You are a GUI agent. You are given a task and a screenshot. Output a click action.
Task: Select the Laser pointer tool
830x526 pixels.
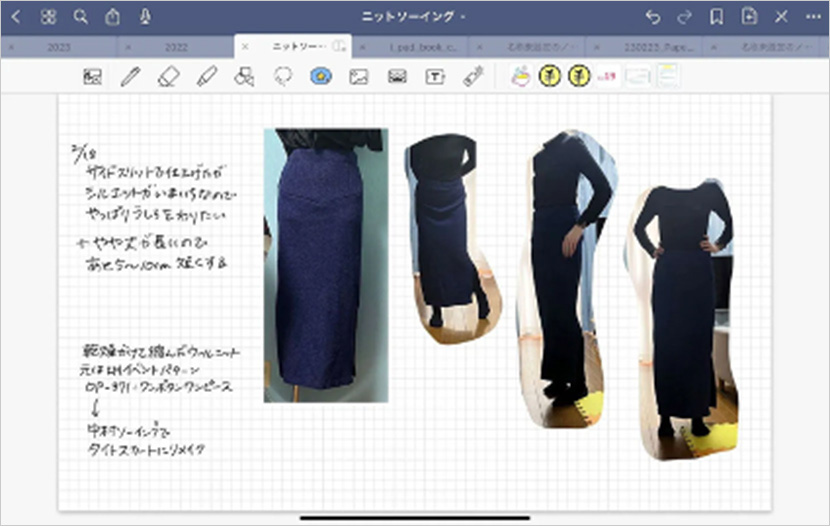pos(474,77)
